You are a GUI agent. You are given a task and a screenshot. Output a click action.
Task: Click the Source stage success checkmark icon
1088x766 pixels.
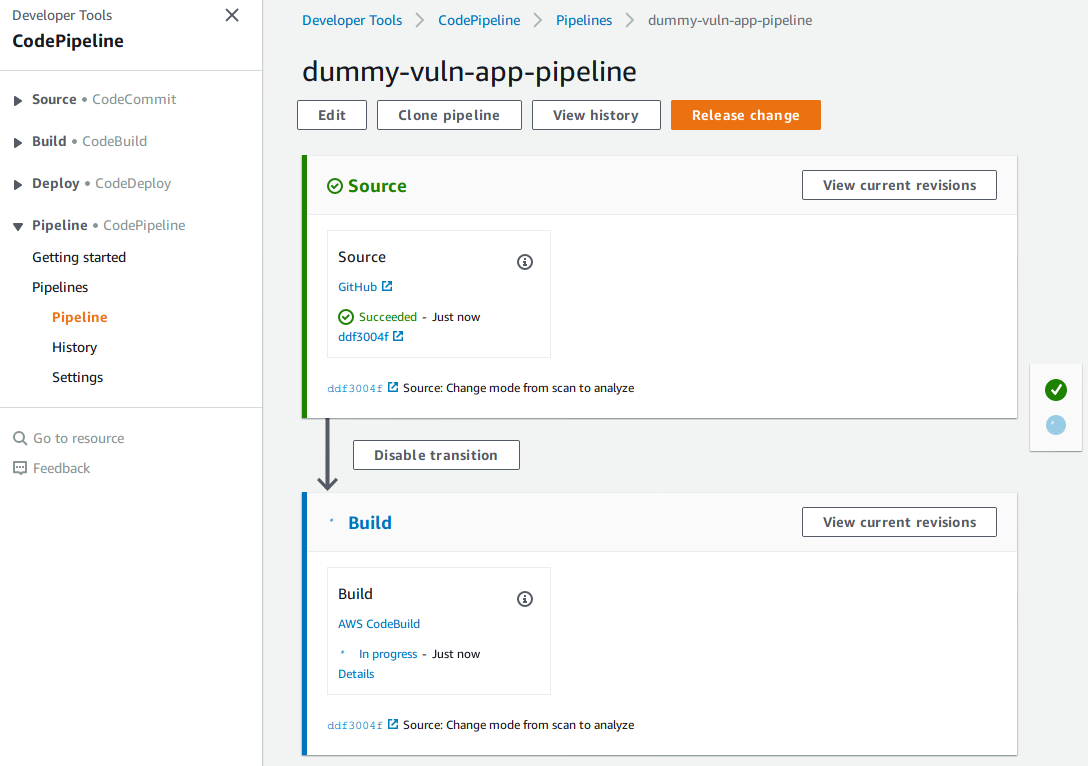click(334, 186)
